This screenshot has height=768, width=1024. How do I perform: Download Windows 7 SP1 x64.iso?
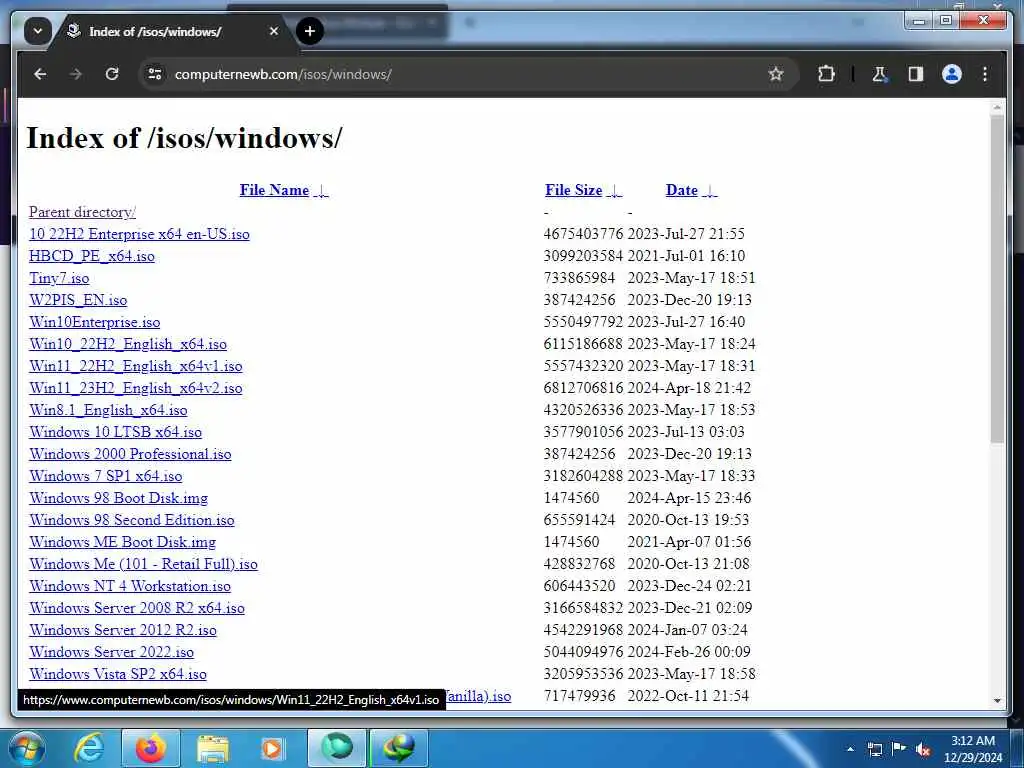(106, 476)
